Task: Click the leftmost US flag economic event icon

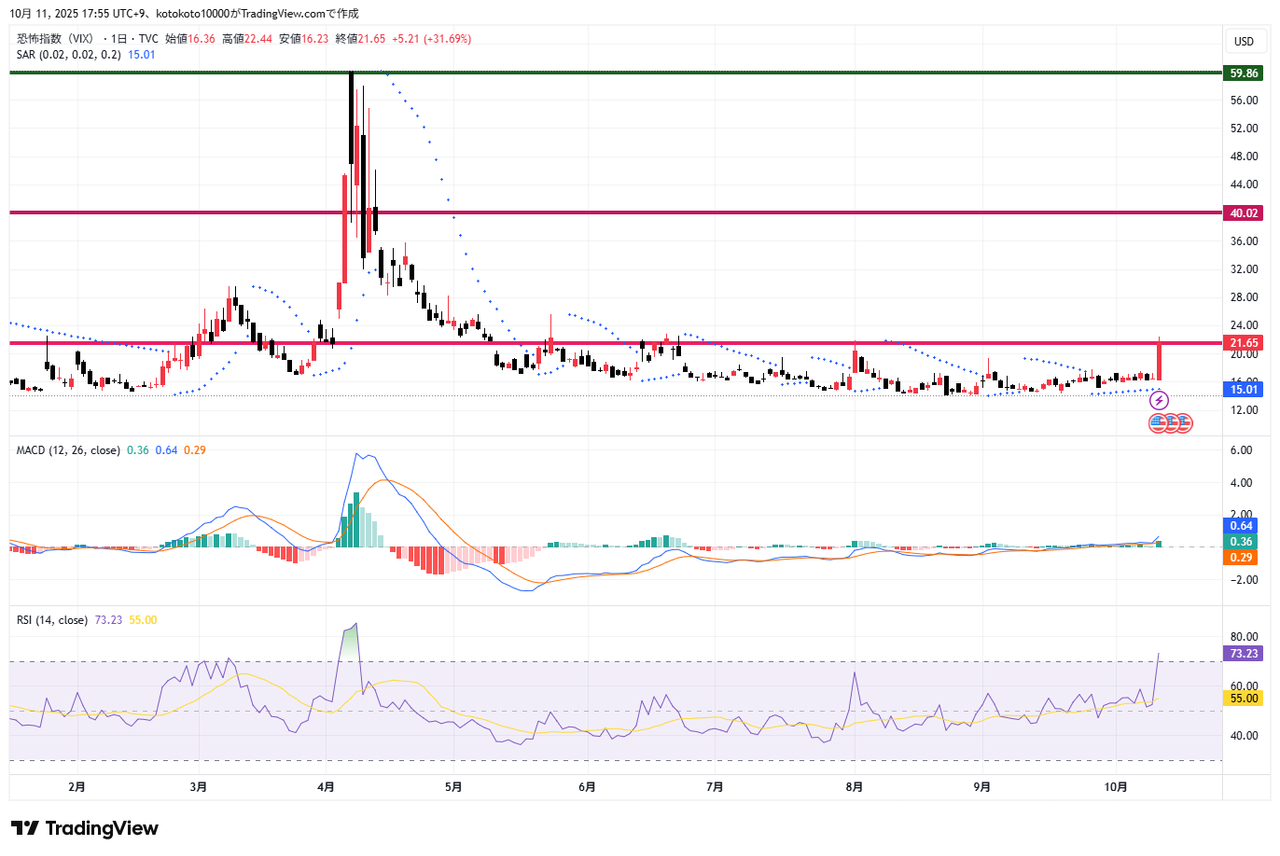Action: [1157, 423]
